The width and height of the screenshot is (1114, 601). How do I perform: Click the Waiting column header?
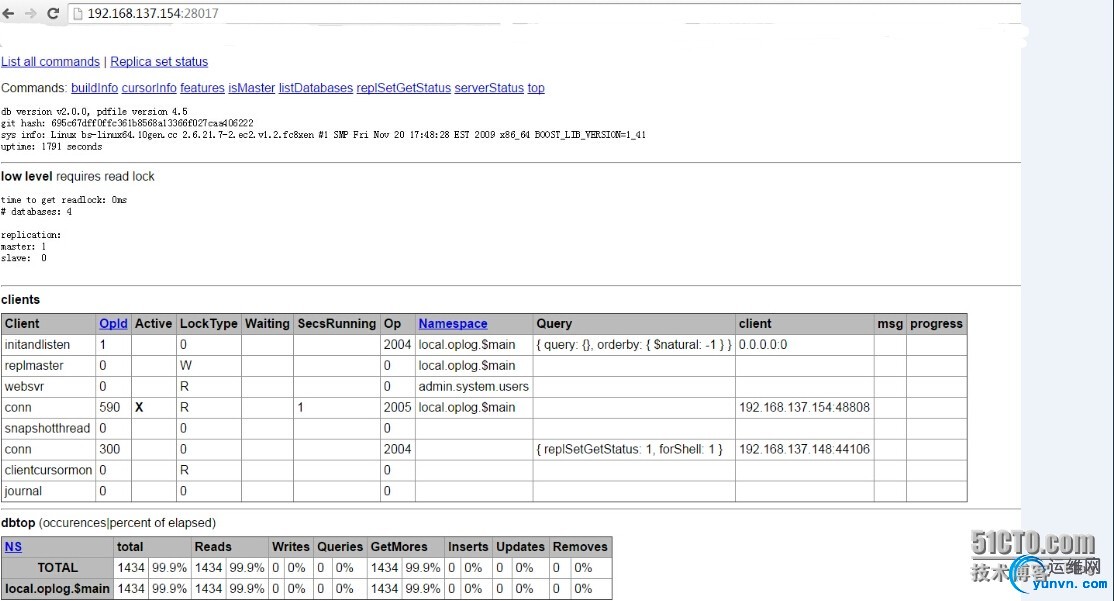coord(267,324)
